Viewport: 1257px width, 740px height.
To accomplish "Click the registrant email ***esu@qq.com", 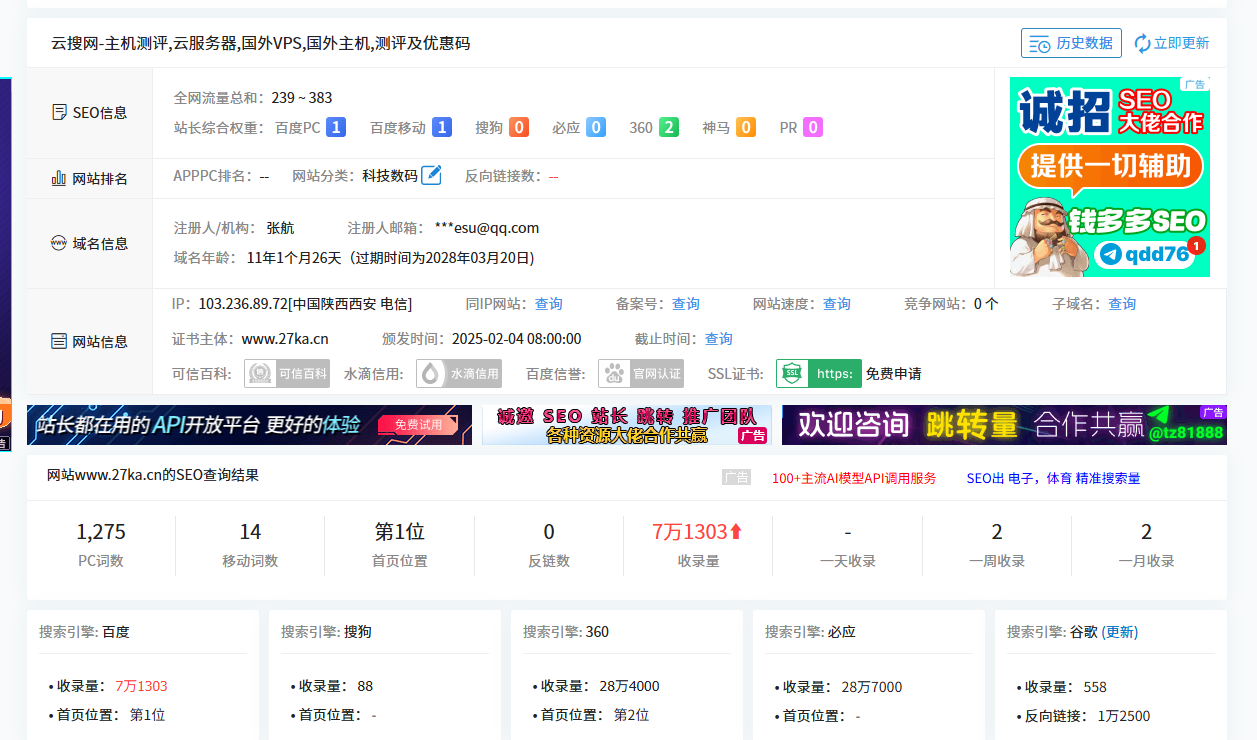I will 487,228.
